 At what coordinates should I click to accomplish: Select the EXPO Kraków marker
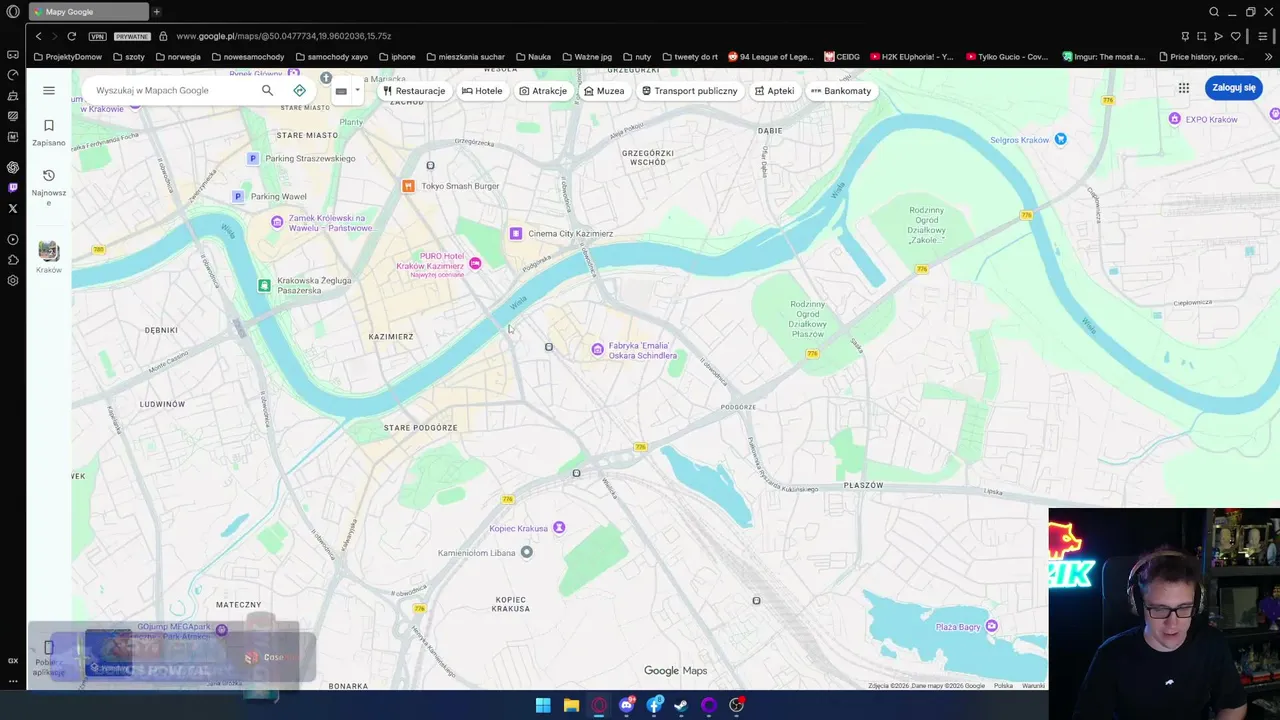tap(1175, 119)
